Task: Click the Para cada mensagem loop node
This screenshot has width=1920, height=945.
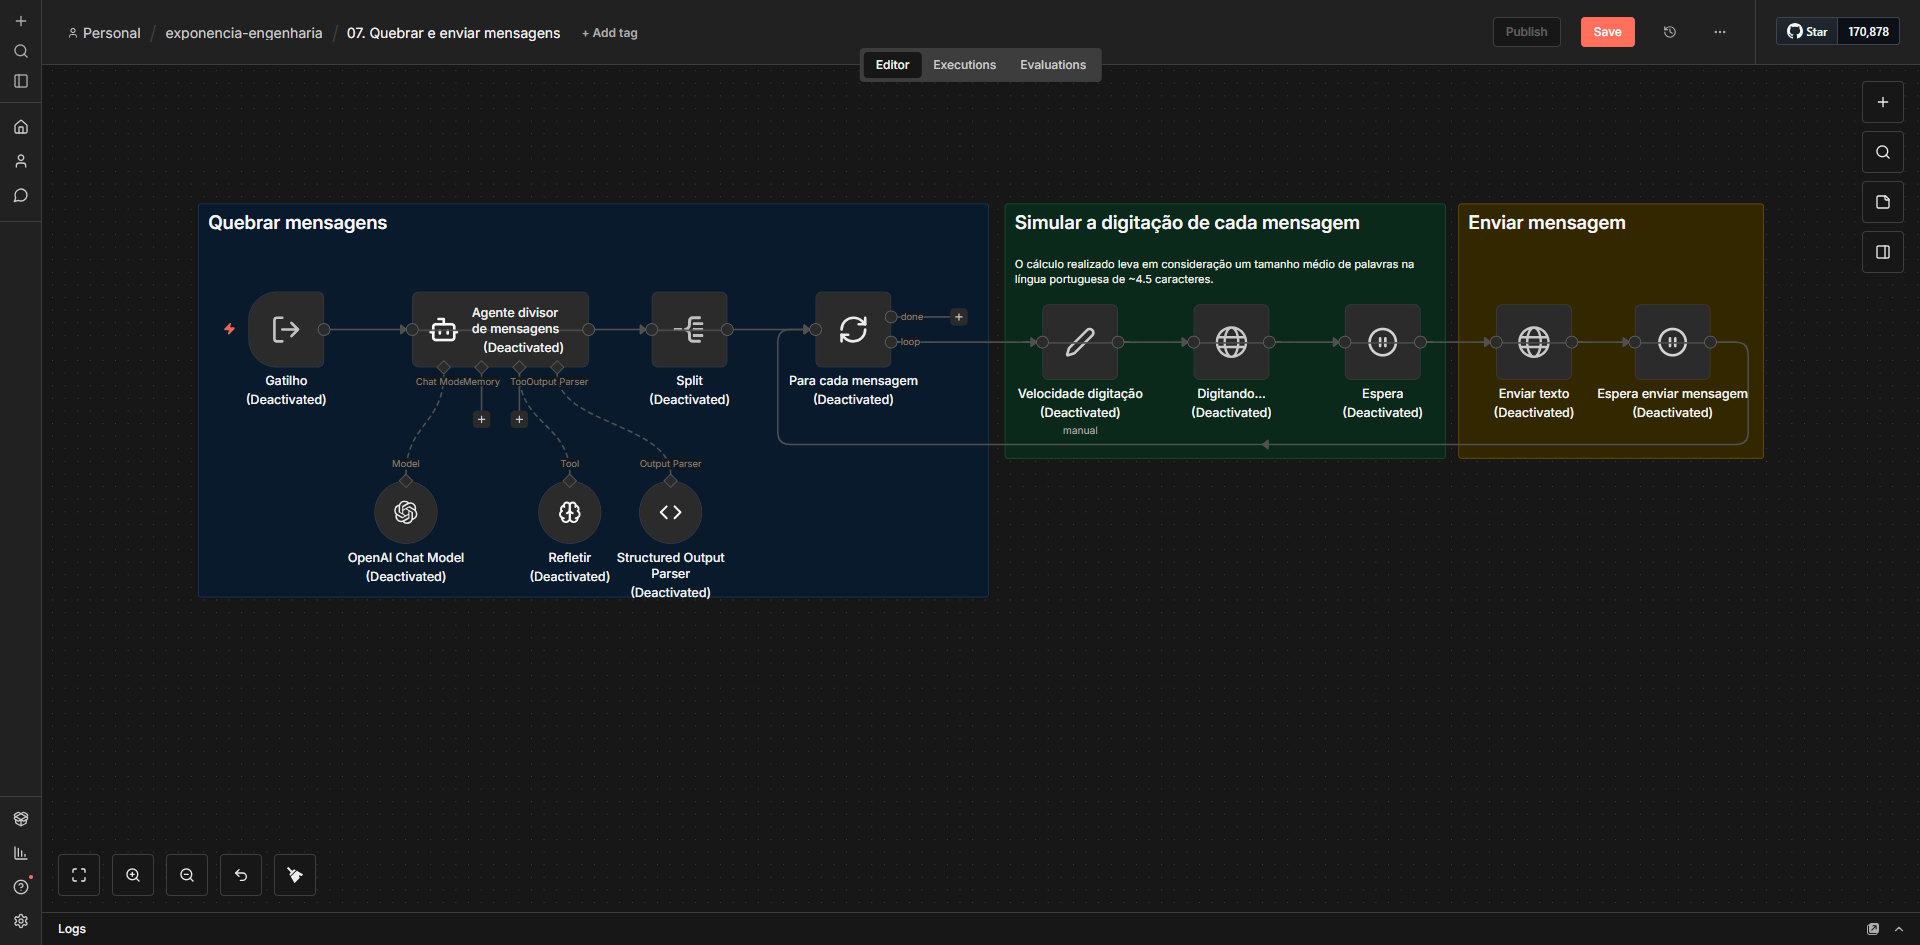Action: (x=852, y=329)
